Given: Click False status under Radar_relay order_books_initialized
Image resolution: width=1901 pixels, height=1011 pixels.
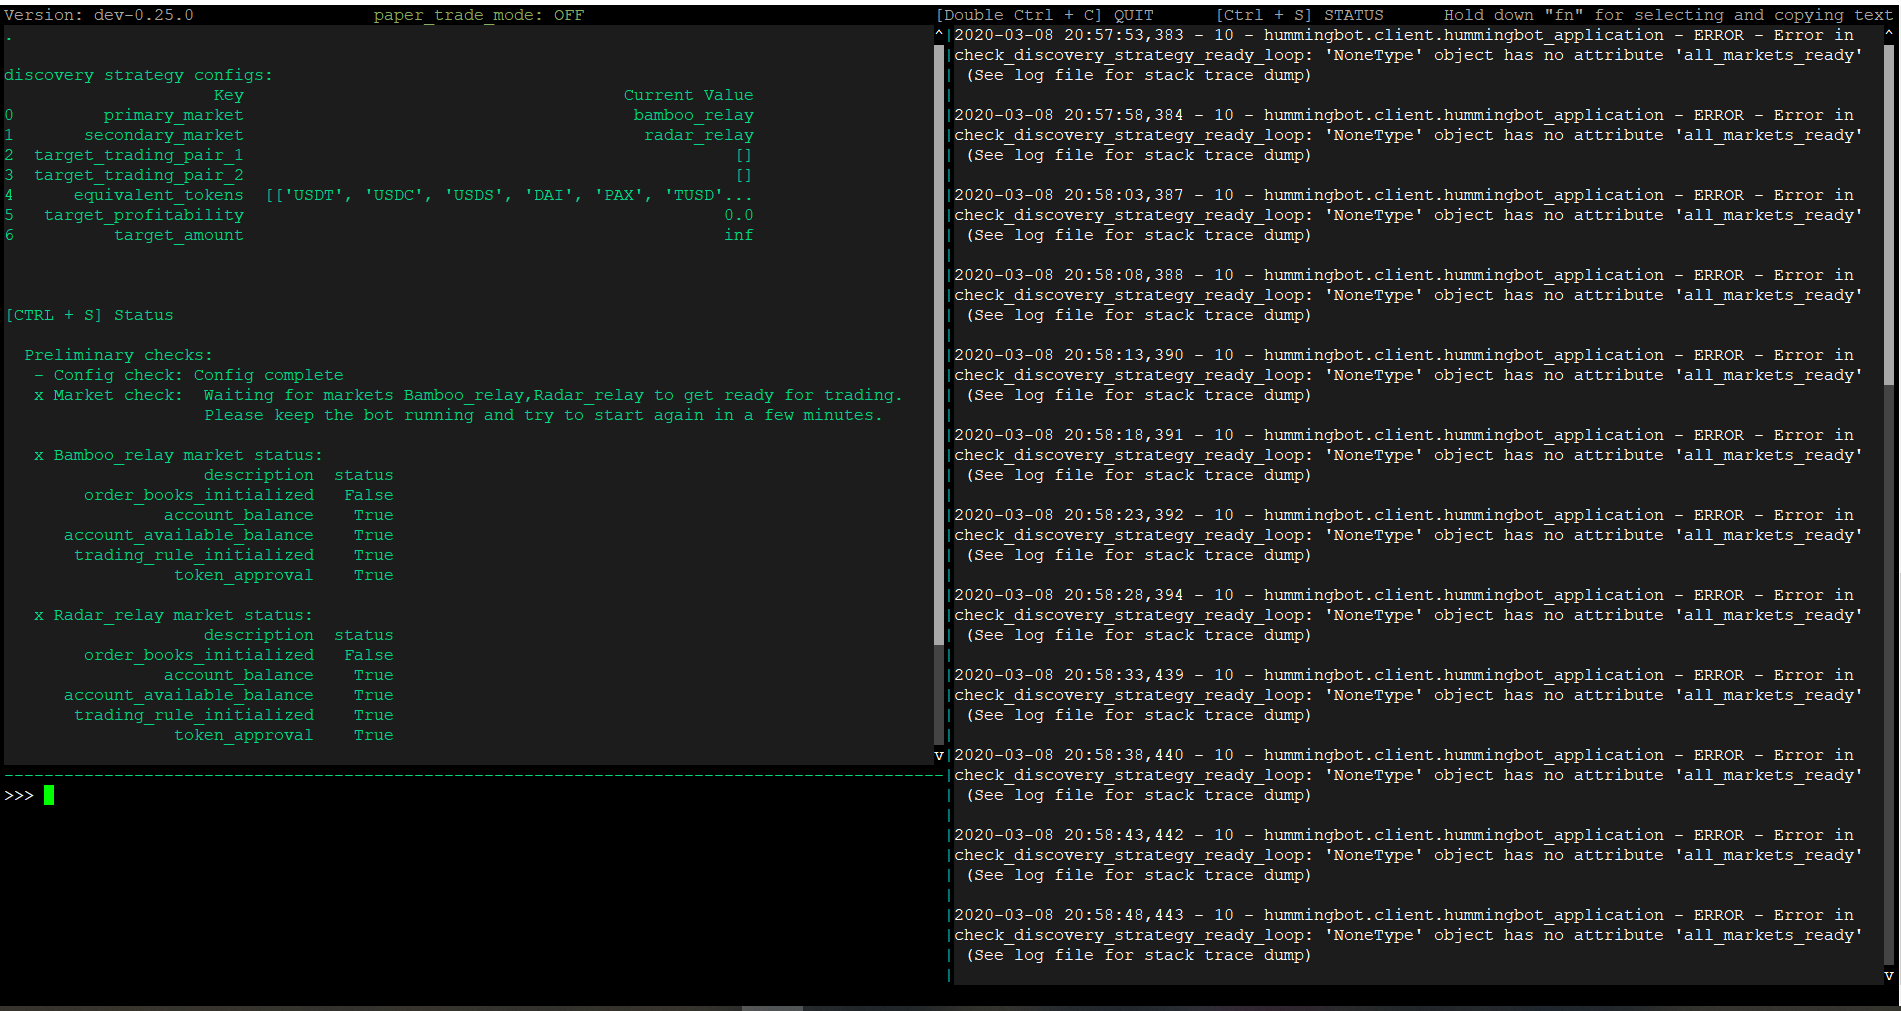Looking at the screenshot, I should [x=368, y=655].
